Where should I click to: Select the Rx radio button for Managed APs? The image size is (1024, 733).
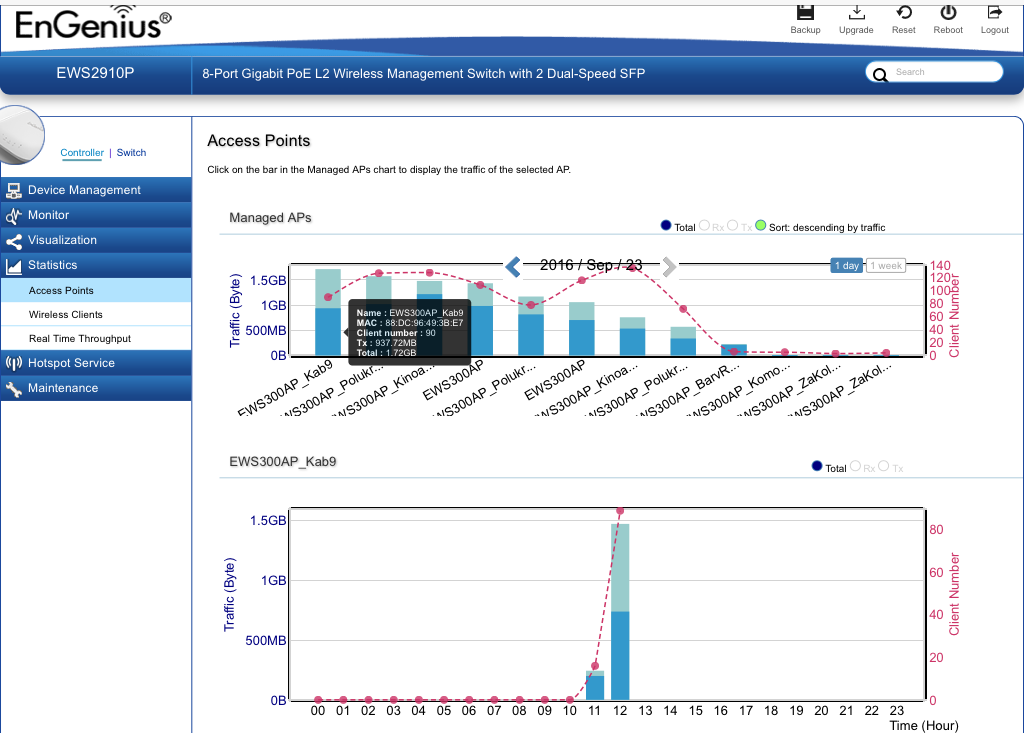tap(704, 225)
